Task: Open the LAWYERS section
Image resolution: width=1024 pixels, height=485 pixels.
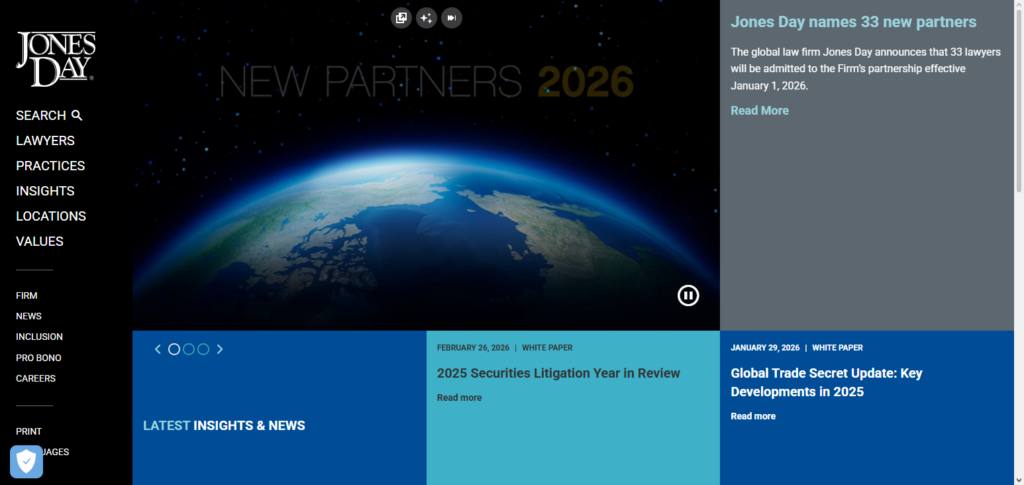Action: [x=45, y=141]
